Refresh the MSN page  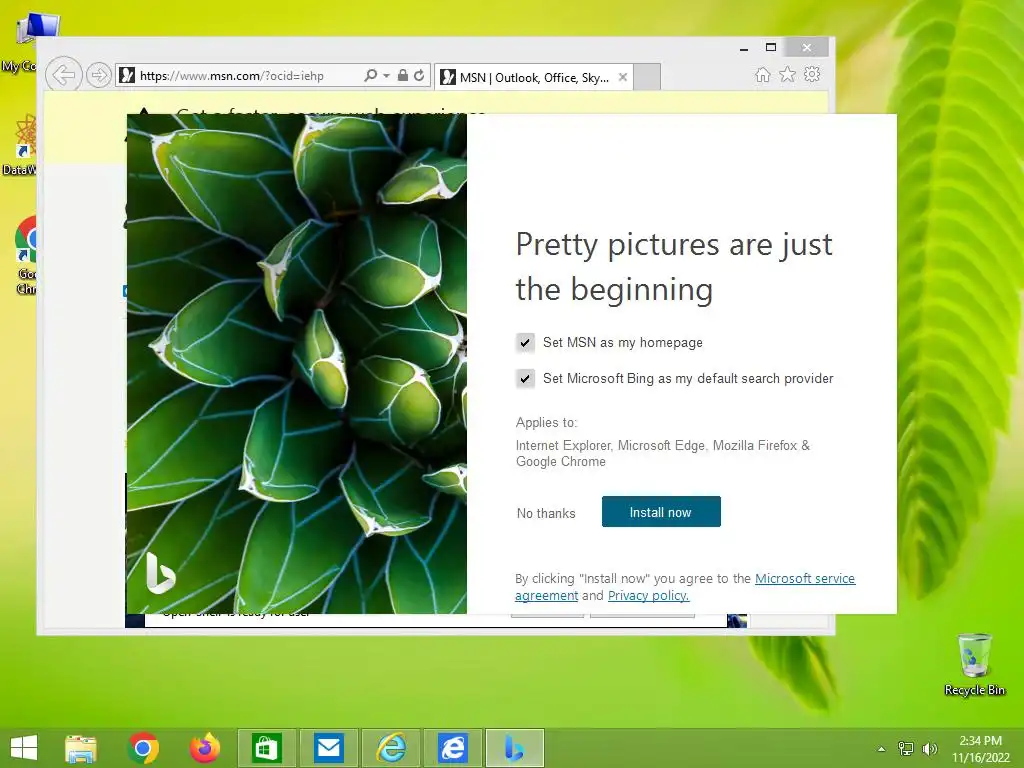[419, 76]
